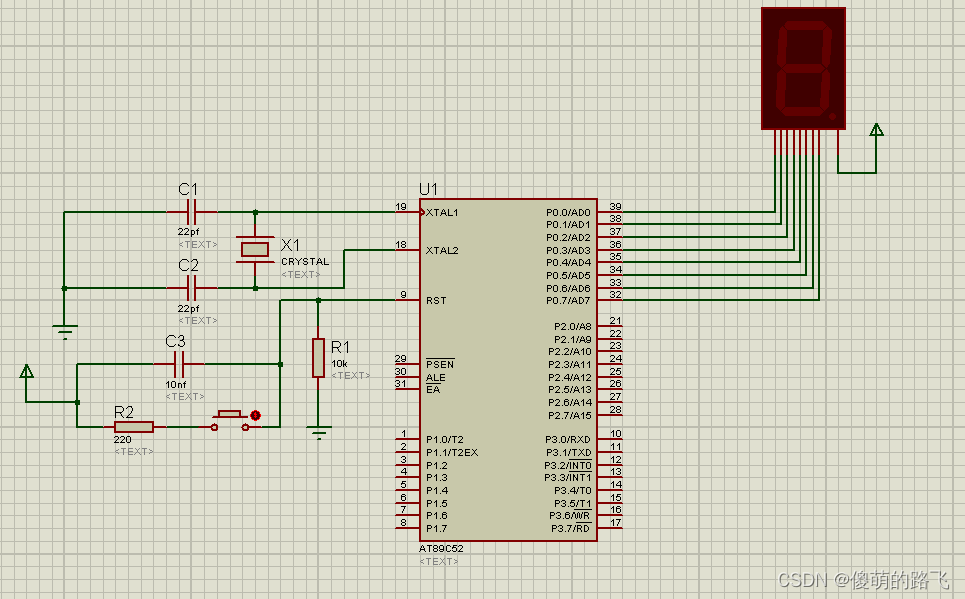Viewport: 965px width, 599px height.
Task: Click the <TEXT> placeholder under R2
Action: (x=134, y=452)
